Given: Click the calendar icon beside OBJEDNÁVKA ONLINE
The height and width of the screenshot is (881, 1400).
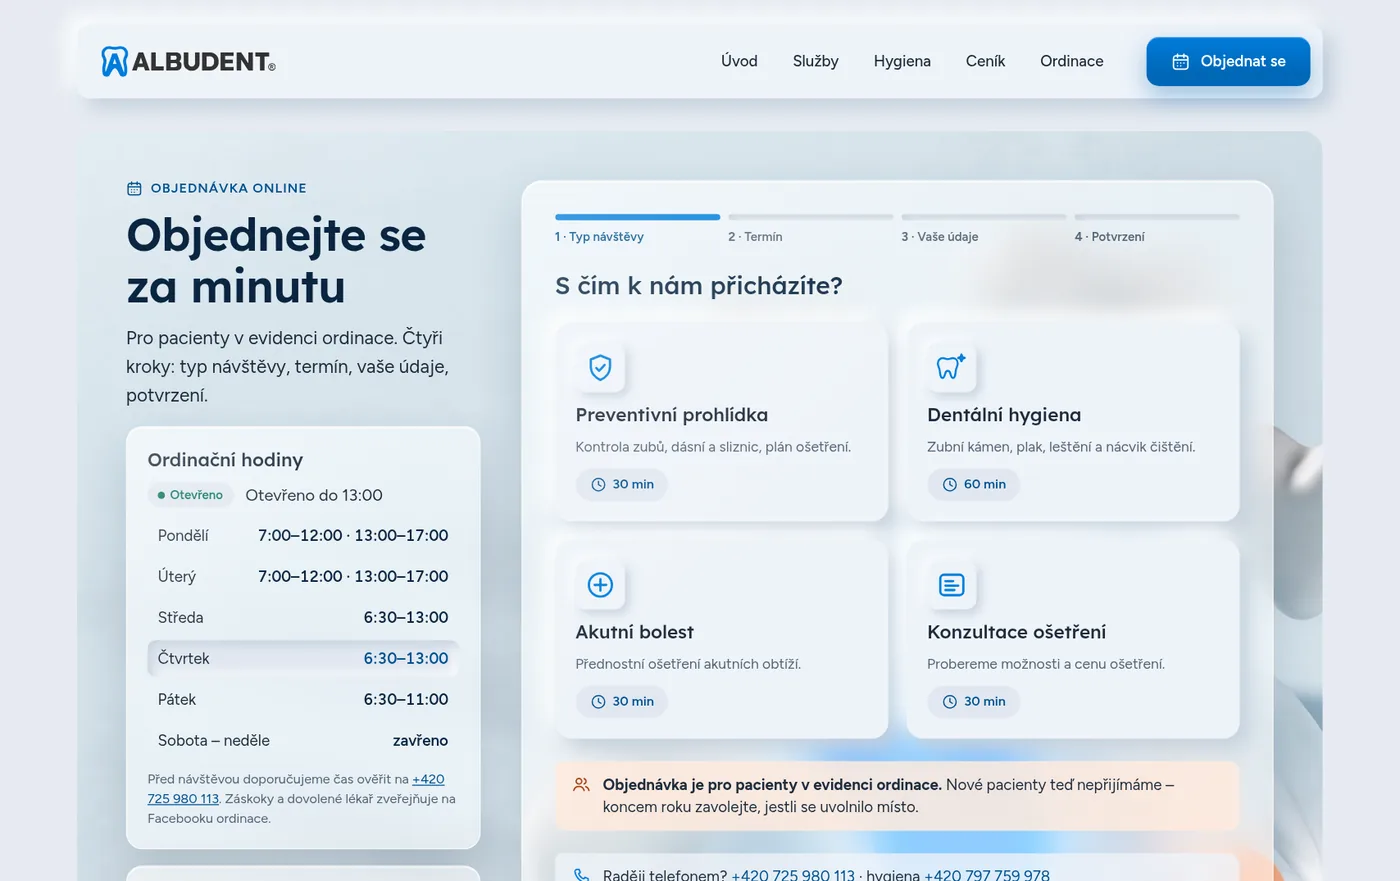Looking at the screenshot, I should point(134,188).
